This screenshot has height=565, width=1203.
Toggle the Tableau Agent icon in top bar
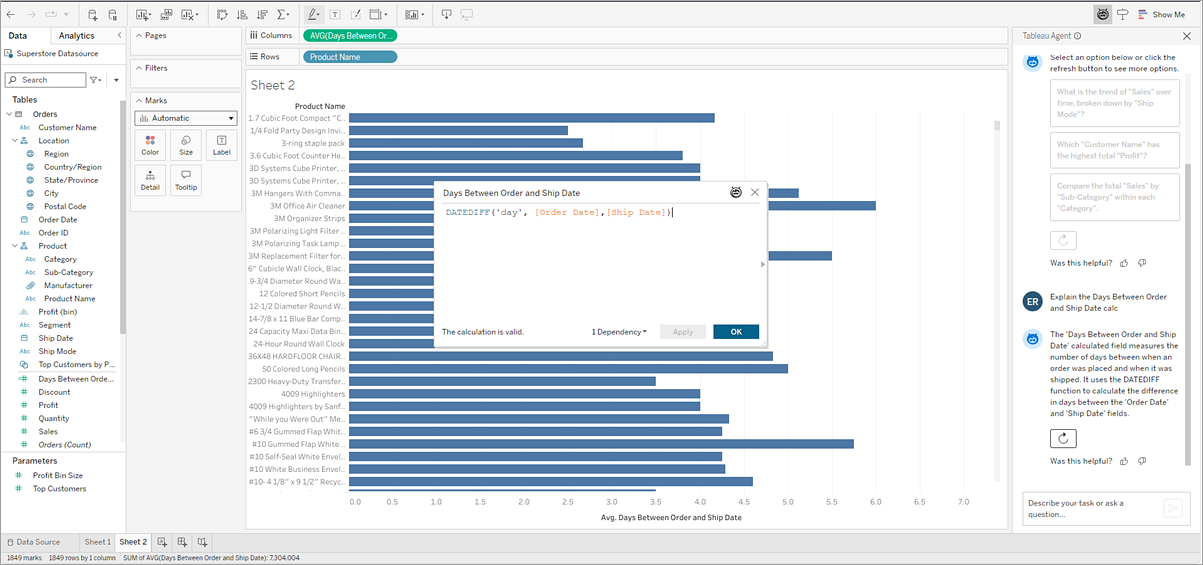point(1103,15)
